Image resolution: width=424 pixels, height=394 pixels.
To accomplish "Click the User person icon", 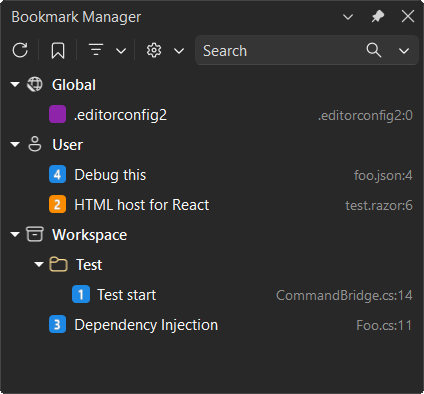I will (35, 144).
